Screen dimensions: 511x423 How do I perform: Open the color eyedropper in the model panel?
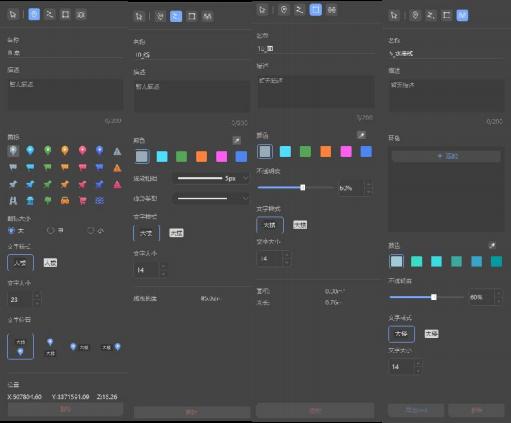click(x=492, y=245)
